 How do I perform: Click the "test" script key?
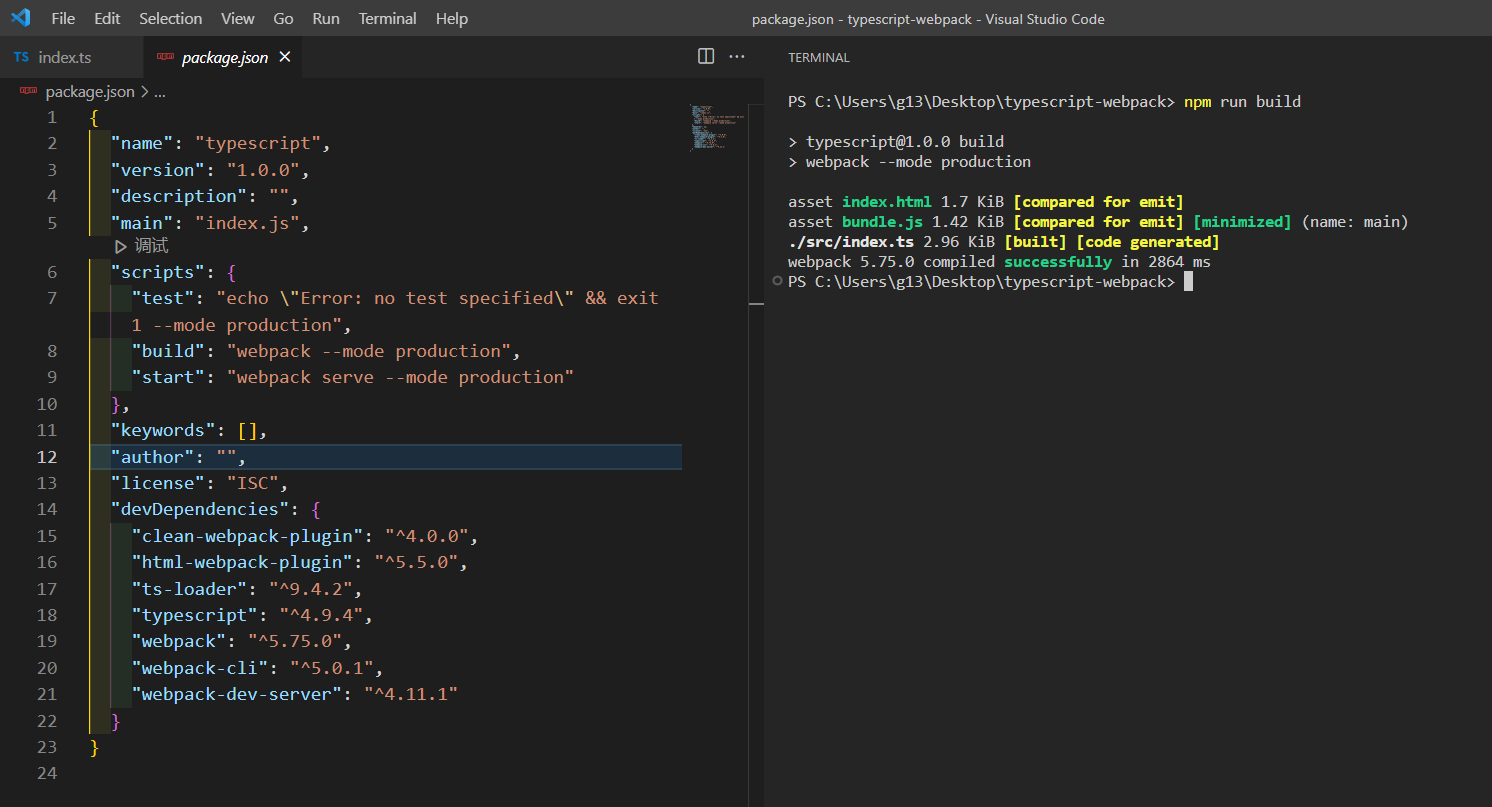coord(164,298)
